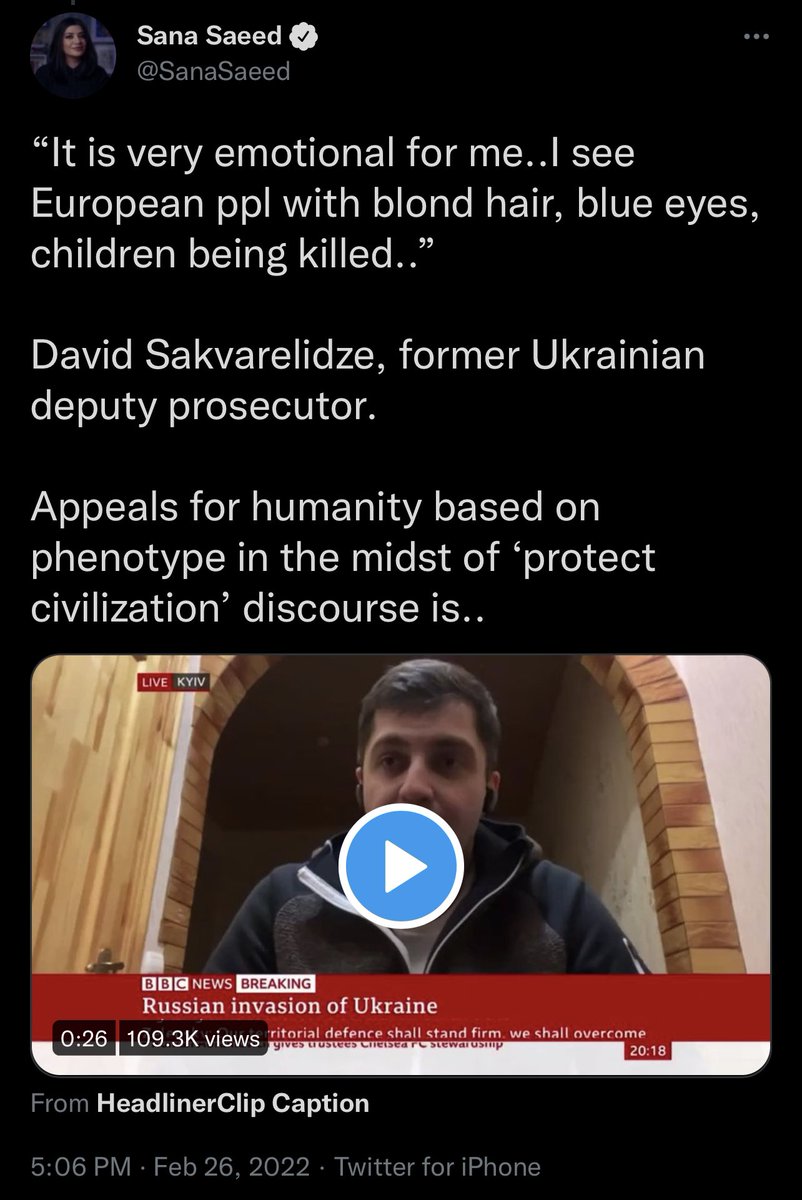
Task: Click the 109.3K views counter
Action: [194, 1039]
